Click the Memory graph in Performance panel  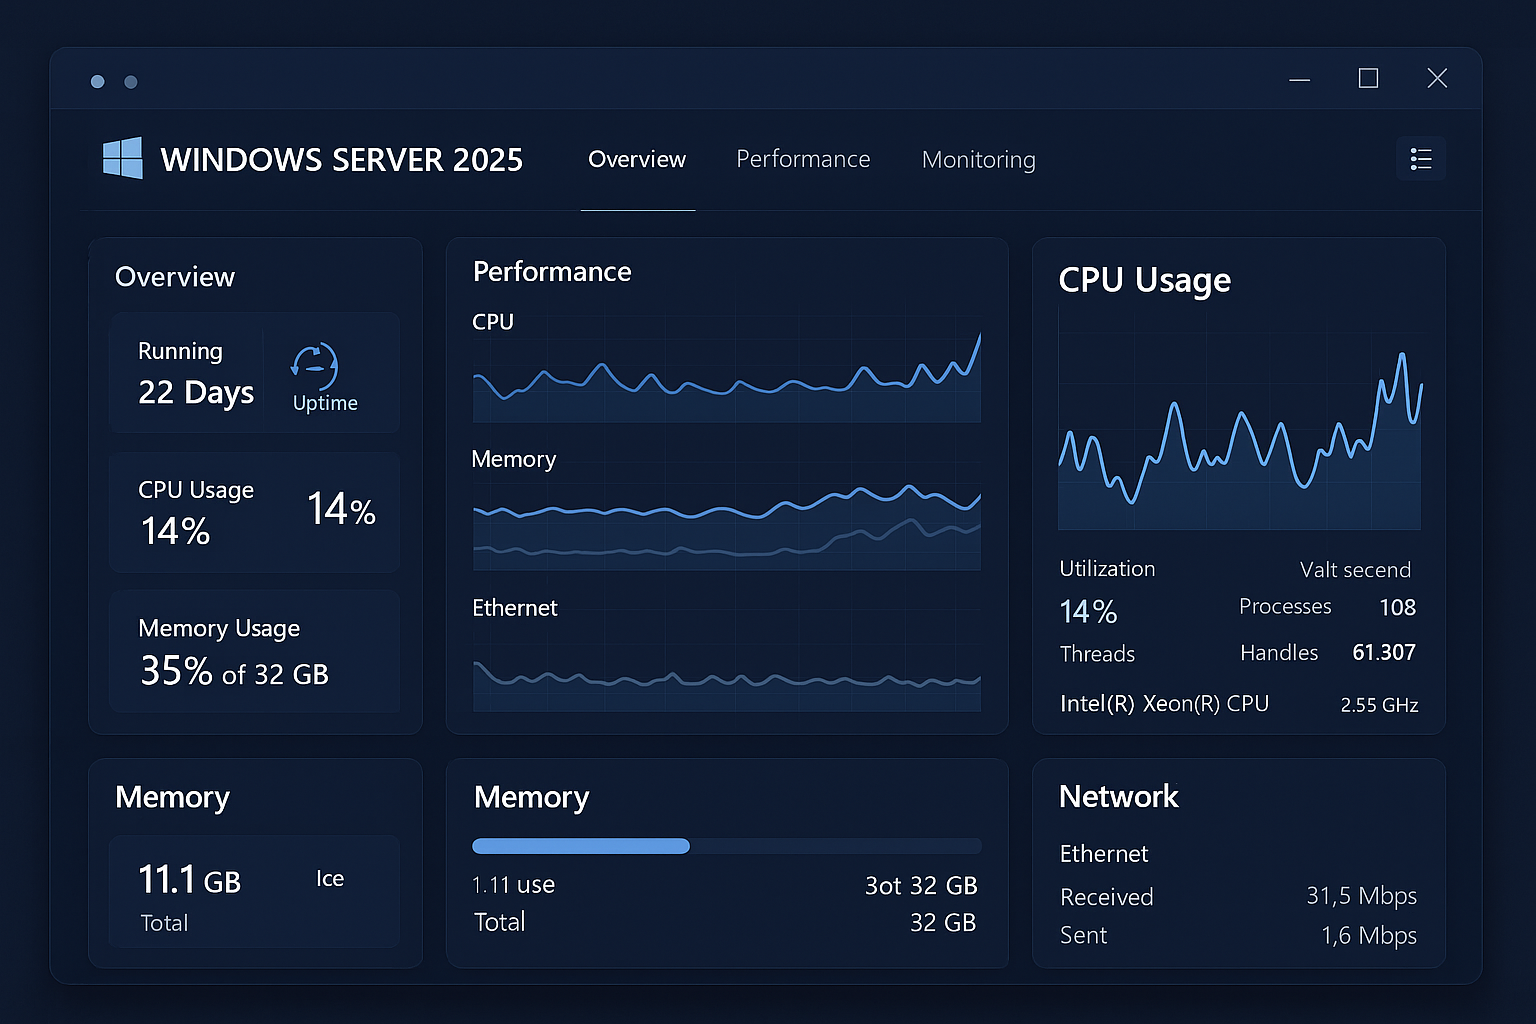click(x=726, y=523)
